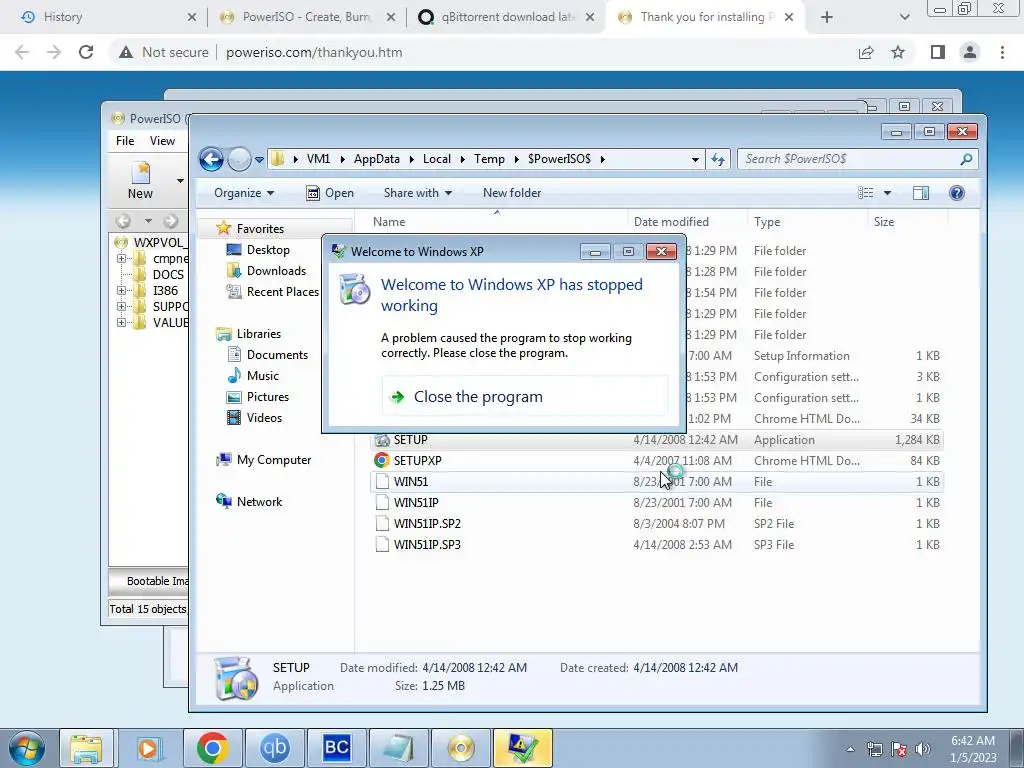Viewport: 1024px width, 768px height.
Task: Select Downloads in Favorites
Action: coord(266,270)
